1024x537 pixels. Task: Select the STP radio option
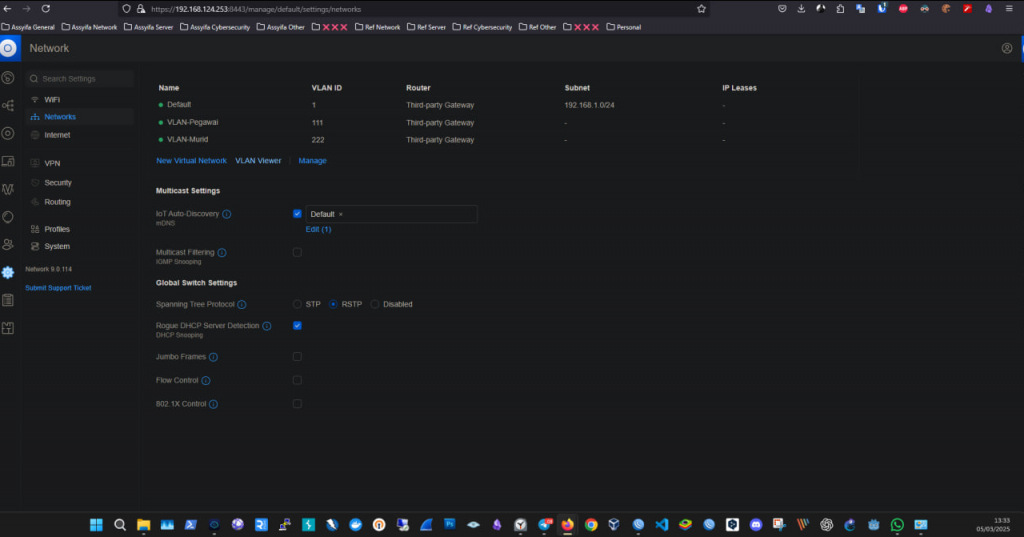pos(297,304)
